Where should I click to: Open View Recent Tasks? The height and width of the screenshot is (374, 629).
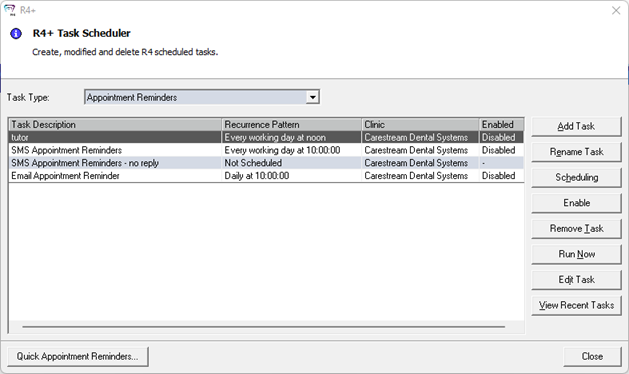(576, 305)
